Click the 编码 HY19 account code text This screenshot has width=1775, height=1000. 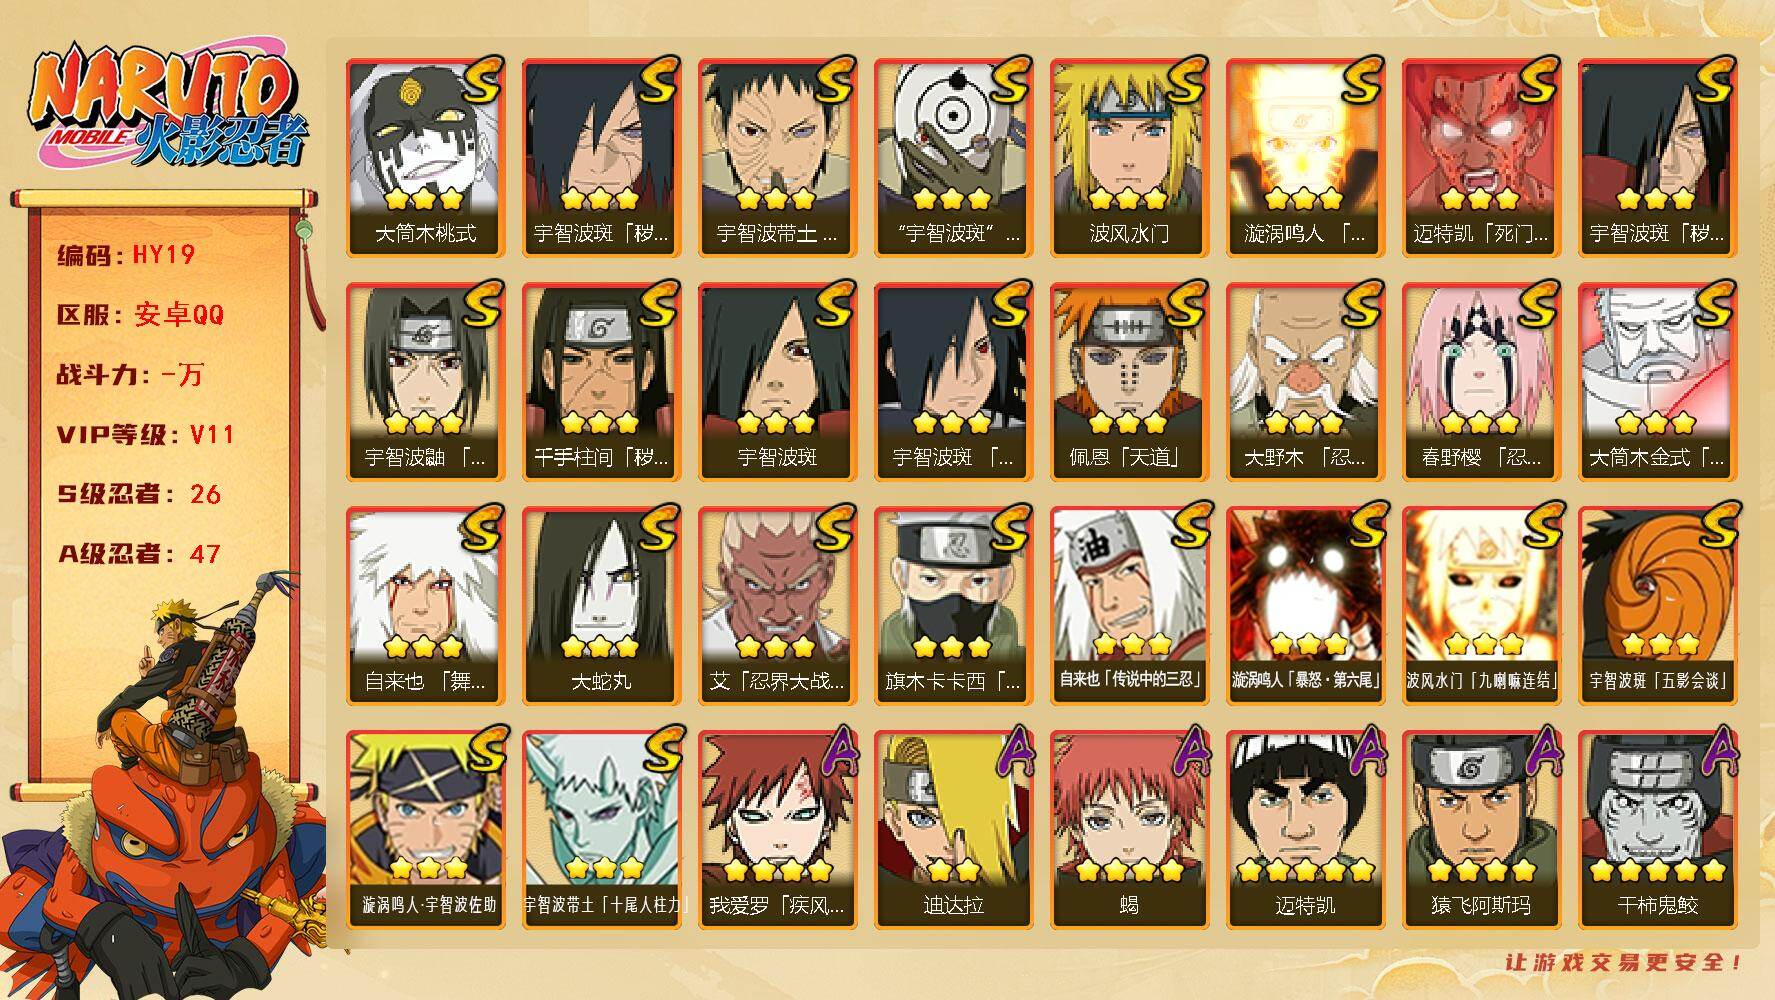pyautogui.click(x=126, y=255)
